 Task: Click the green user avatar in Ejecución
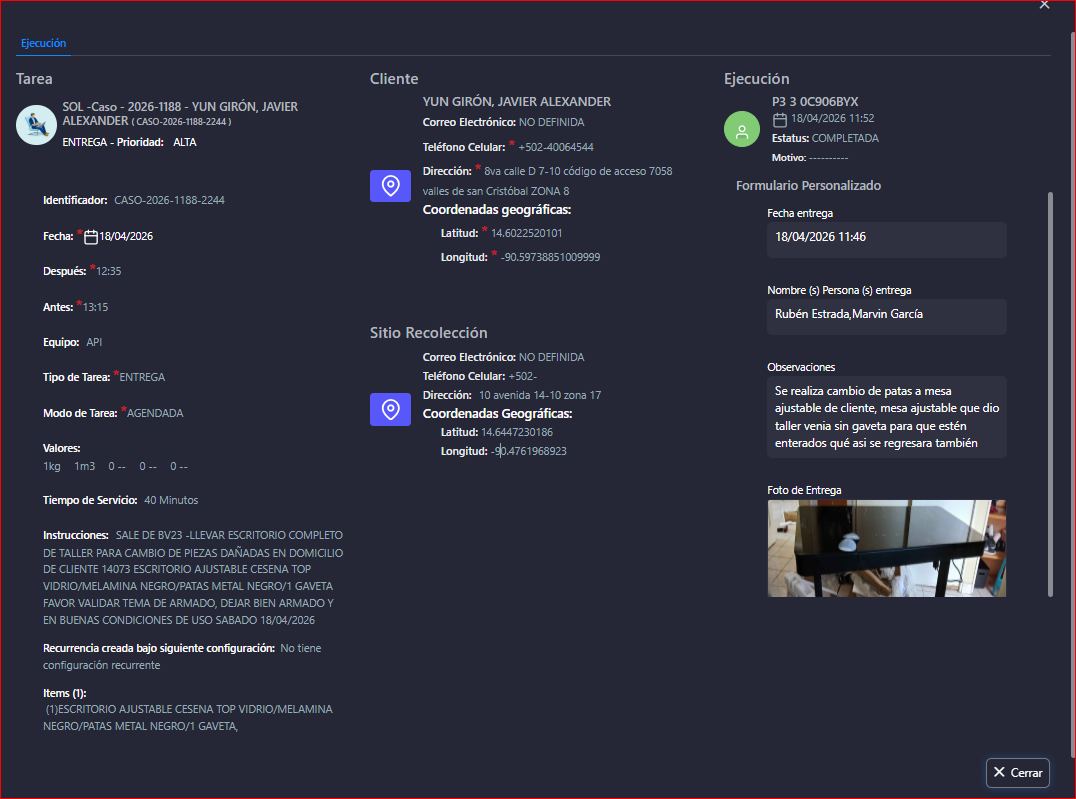[742, 130]
